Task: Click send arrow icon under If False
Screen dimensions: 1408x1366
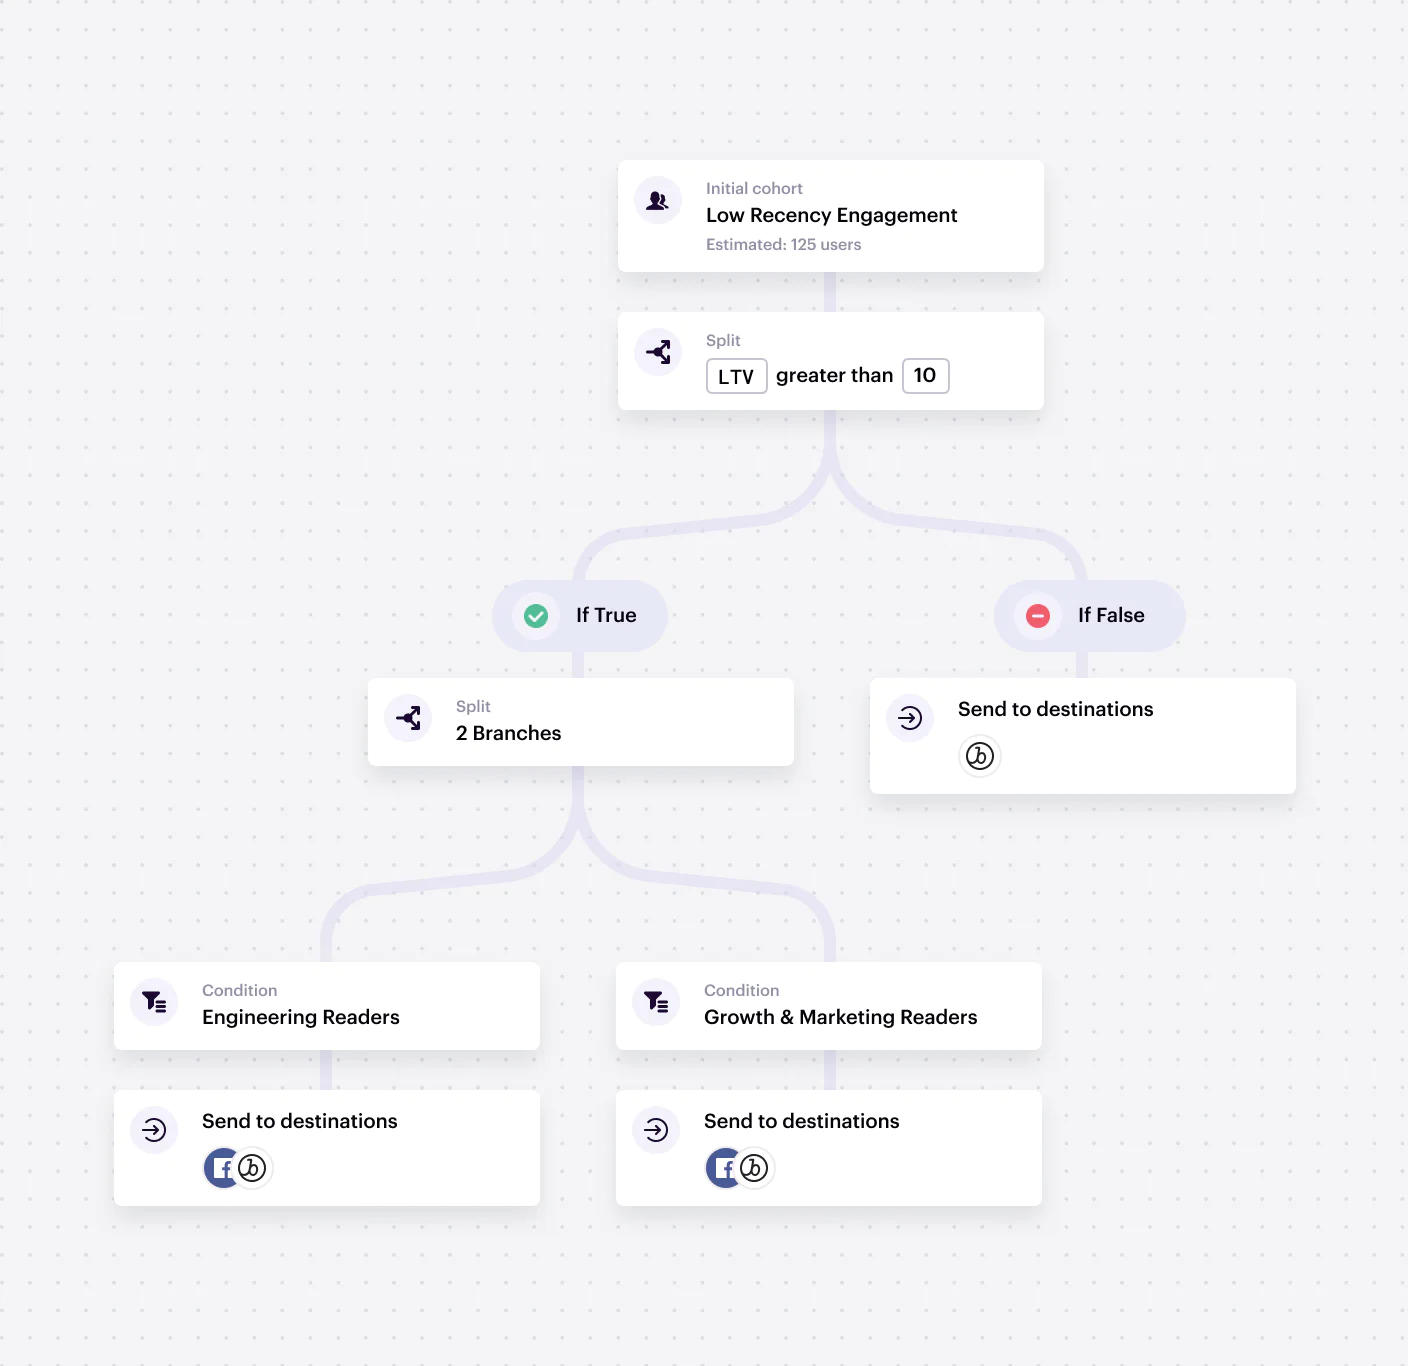Action: pos(910,718)
